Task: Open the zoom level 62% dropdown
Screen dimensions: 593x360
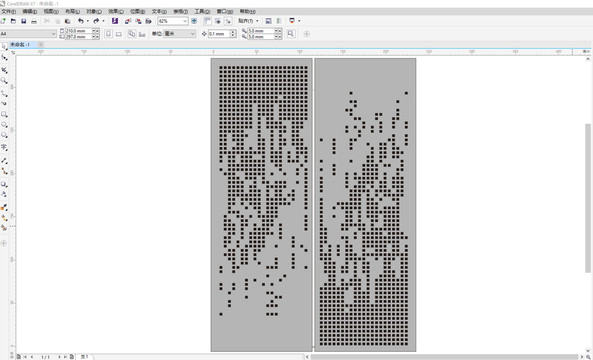Action: [x=173, y=21]
